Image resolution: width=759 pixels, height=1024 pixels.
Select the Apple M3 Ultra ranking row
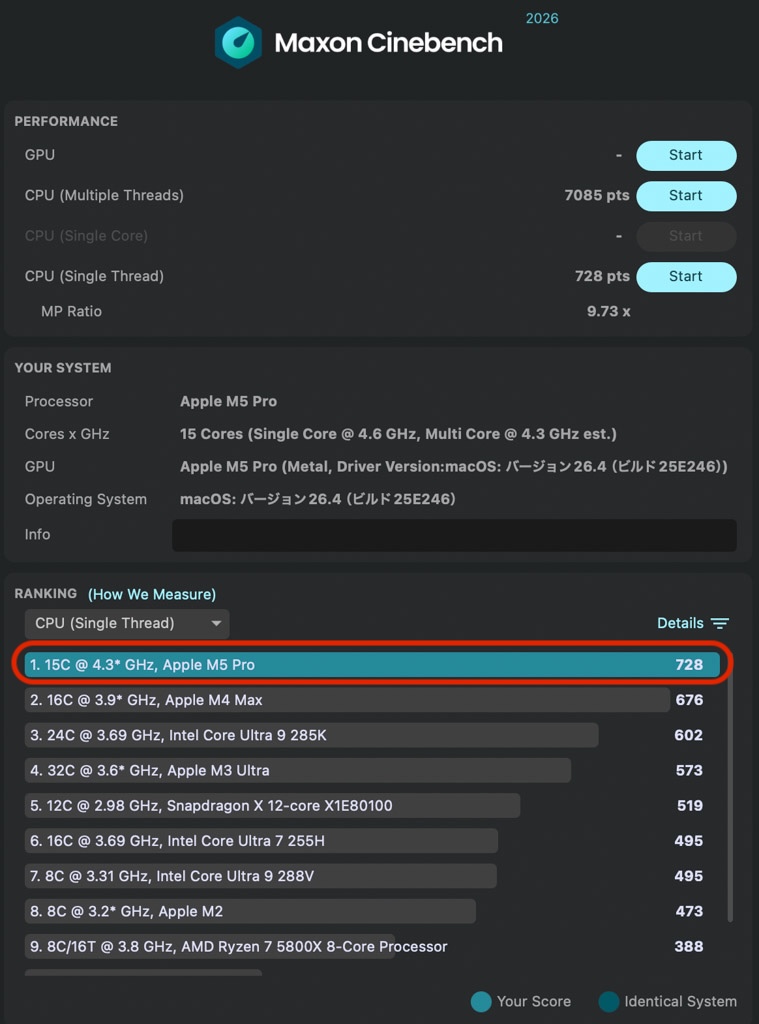(x=298, y=770)
